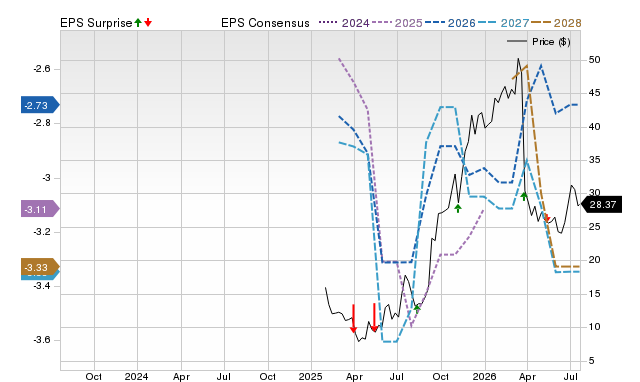Screen dimensions: 640x382
Task: Click the green up arrow beside EPS Surprise
Action: (138, 22)
